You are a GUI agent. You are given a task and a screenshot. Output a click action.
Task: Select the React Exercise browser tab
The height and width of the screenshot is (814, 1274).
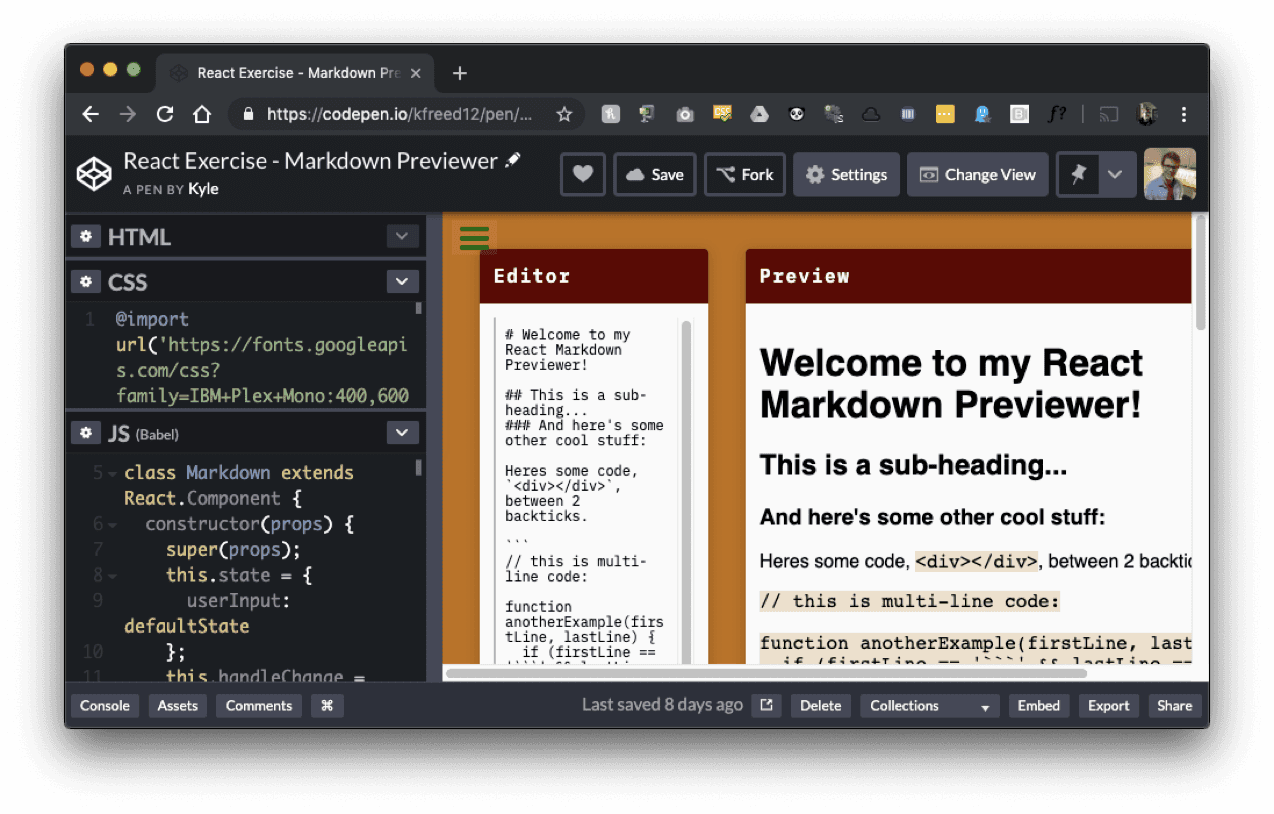pos(295,73)
